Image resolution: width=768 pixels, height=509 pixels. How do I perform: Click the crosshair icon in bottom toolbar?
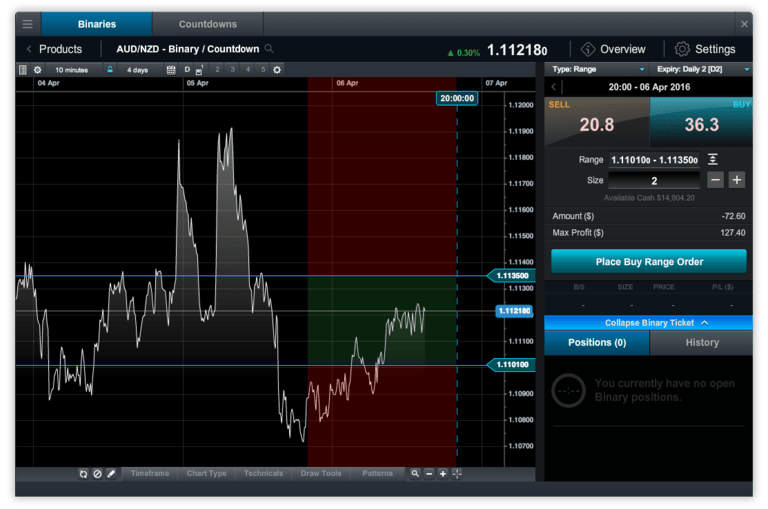coord(457,473)
